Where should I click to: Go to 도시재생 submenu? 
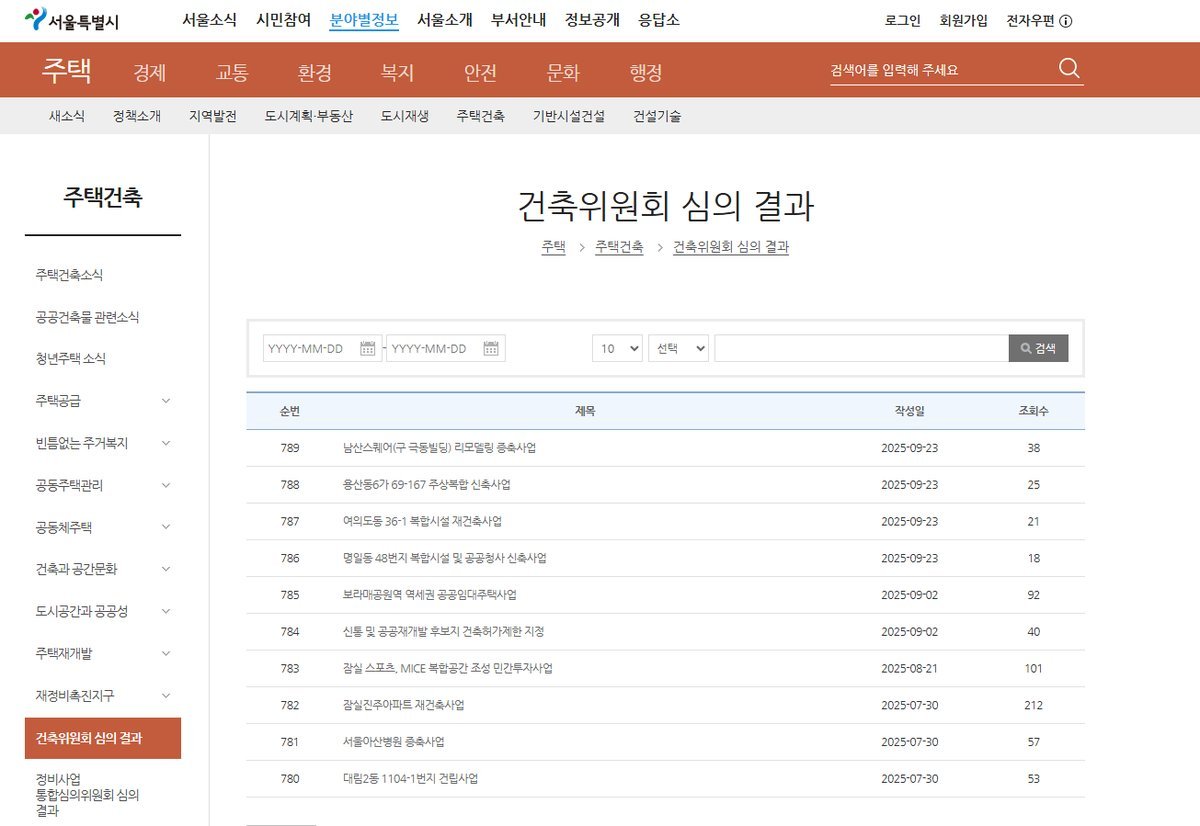tap(405, 116)
